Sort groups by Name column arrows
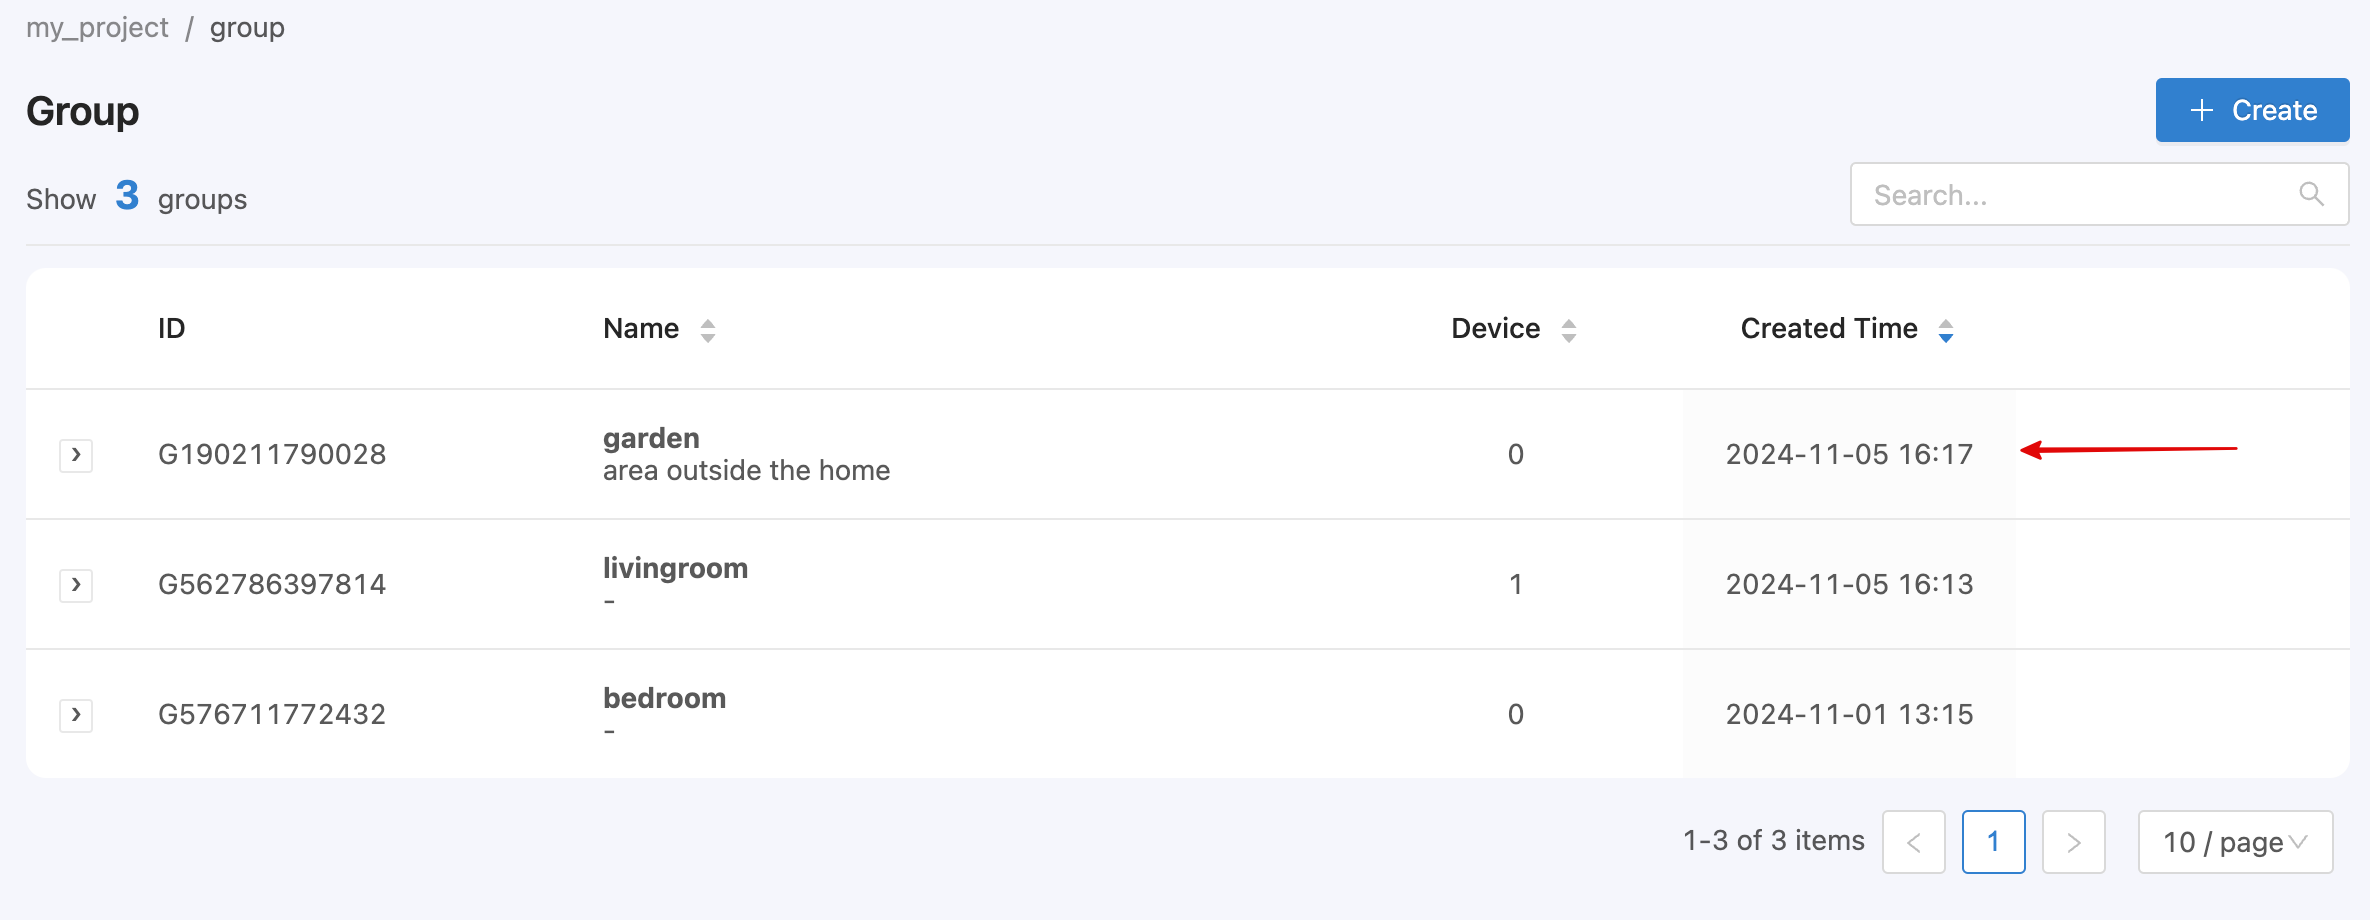 click(708, 330)
